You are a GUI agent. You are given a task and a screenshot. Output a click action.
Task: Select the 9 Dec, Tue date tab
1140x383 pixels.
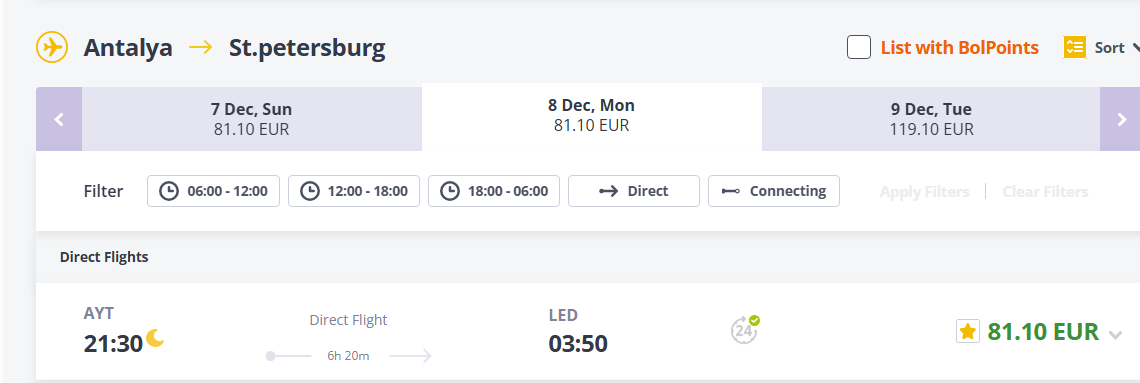coord(931,119)
